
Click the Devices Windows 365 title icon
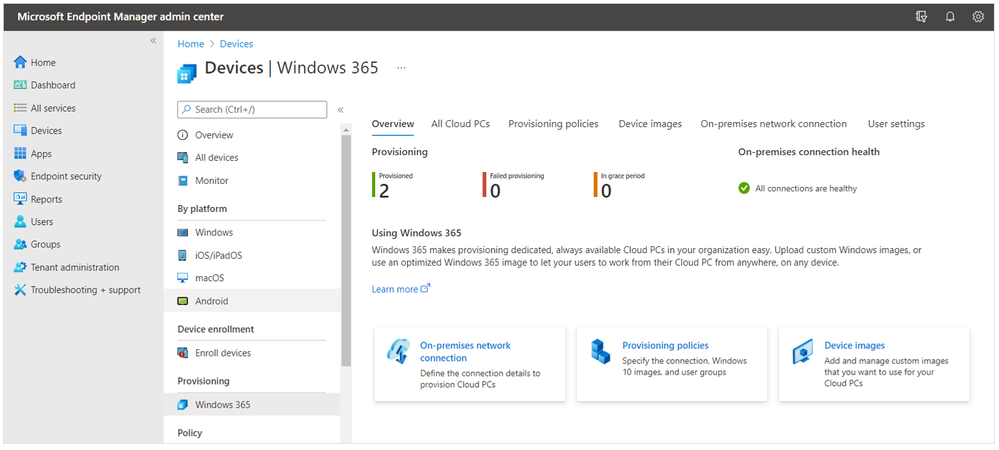pyautogui.click(x=186, y=72)
